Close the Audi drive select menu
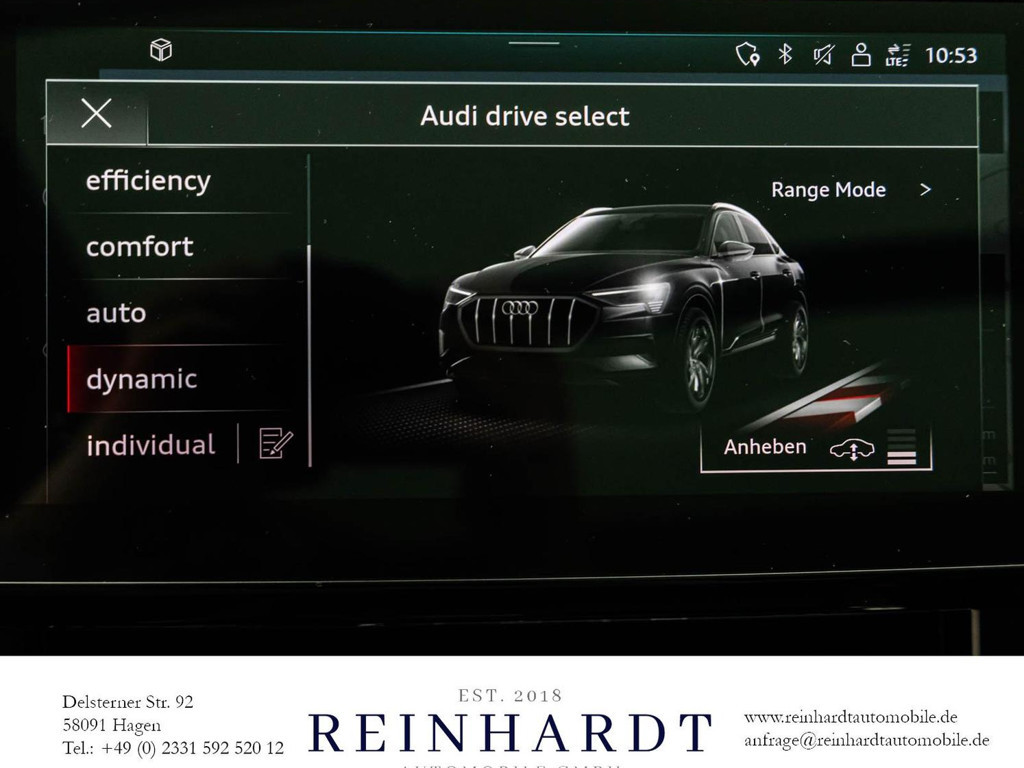The height and width of the screenshot is (768, 1024). click(x=96, y=114)
